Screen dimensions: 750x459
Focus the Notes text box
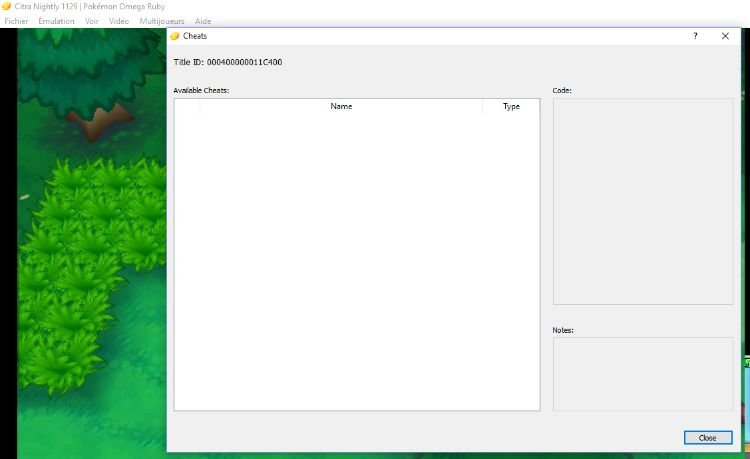coord(642,373)
